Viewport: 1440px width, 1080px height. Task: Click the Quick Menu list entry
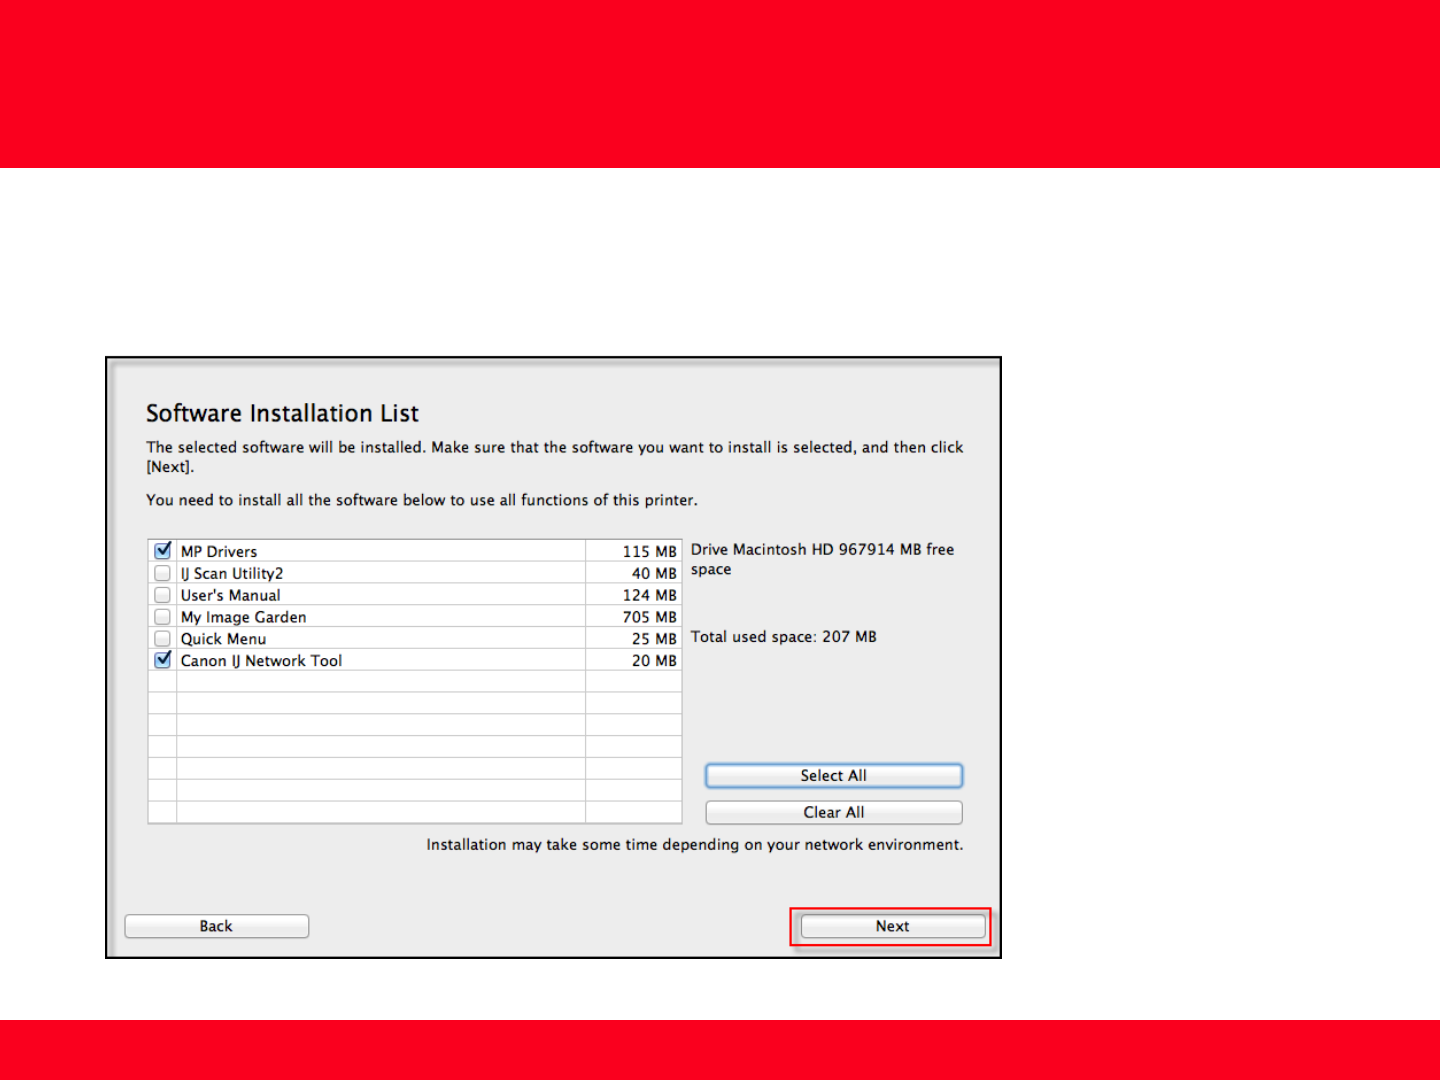pos(224,639)
